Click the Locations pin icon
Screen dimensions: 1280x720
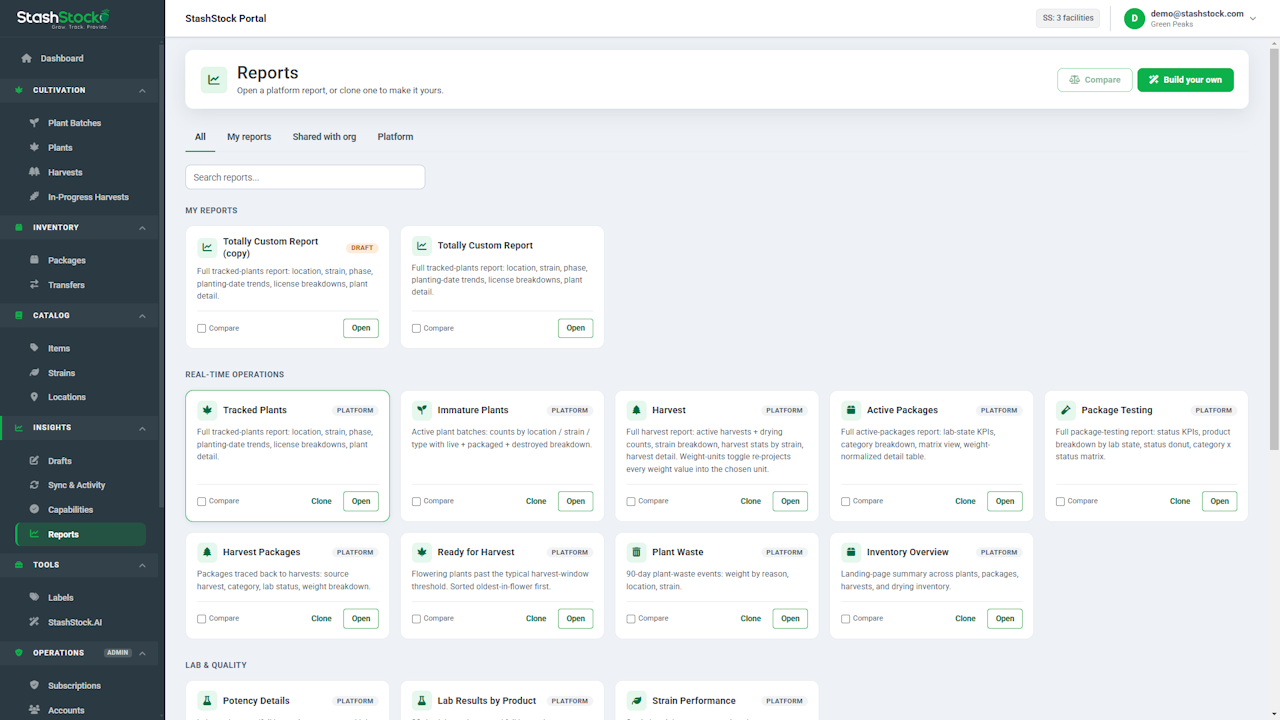tap(35, 397)
